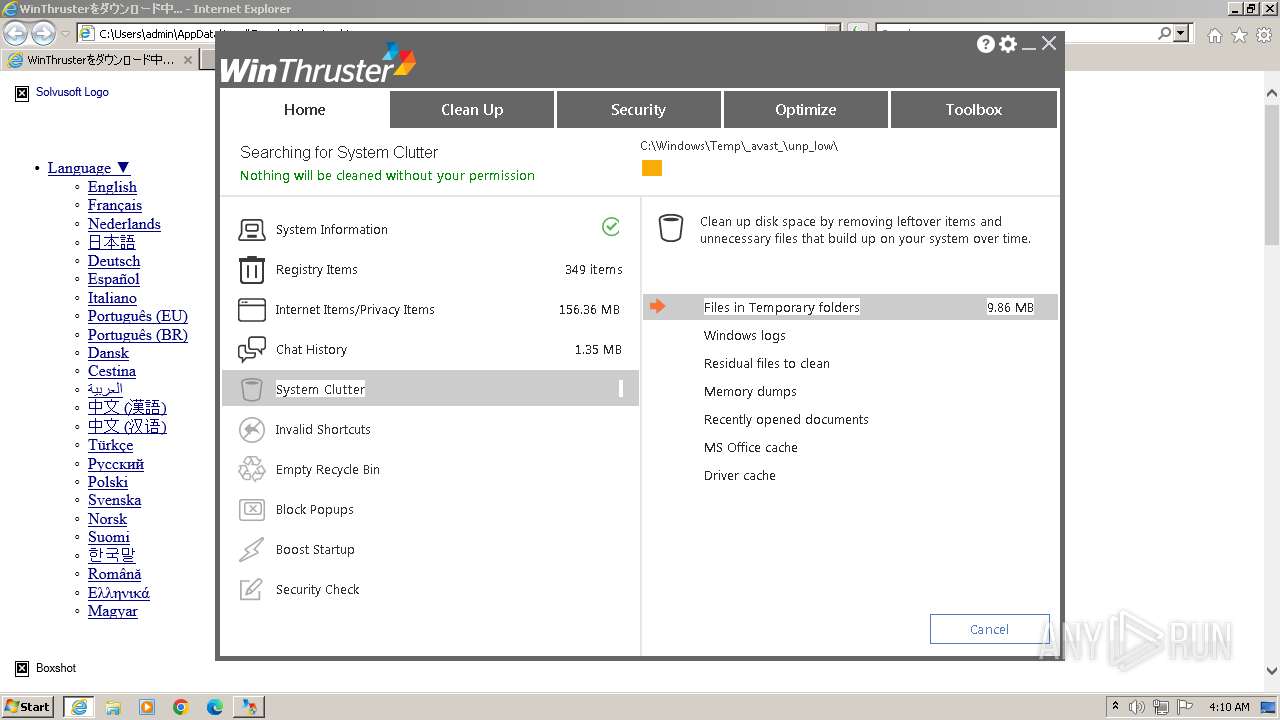This screenshot has height=720, width=1280.
Task: Click the Internet Explorer address bar
Action: (x=460, y=34)
